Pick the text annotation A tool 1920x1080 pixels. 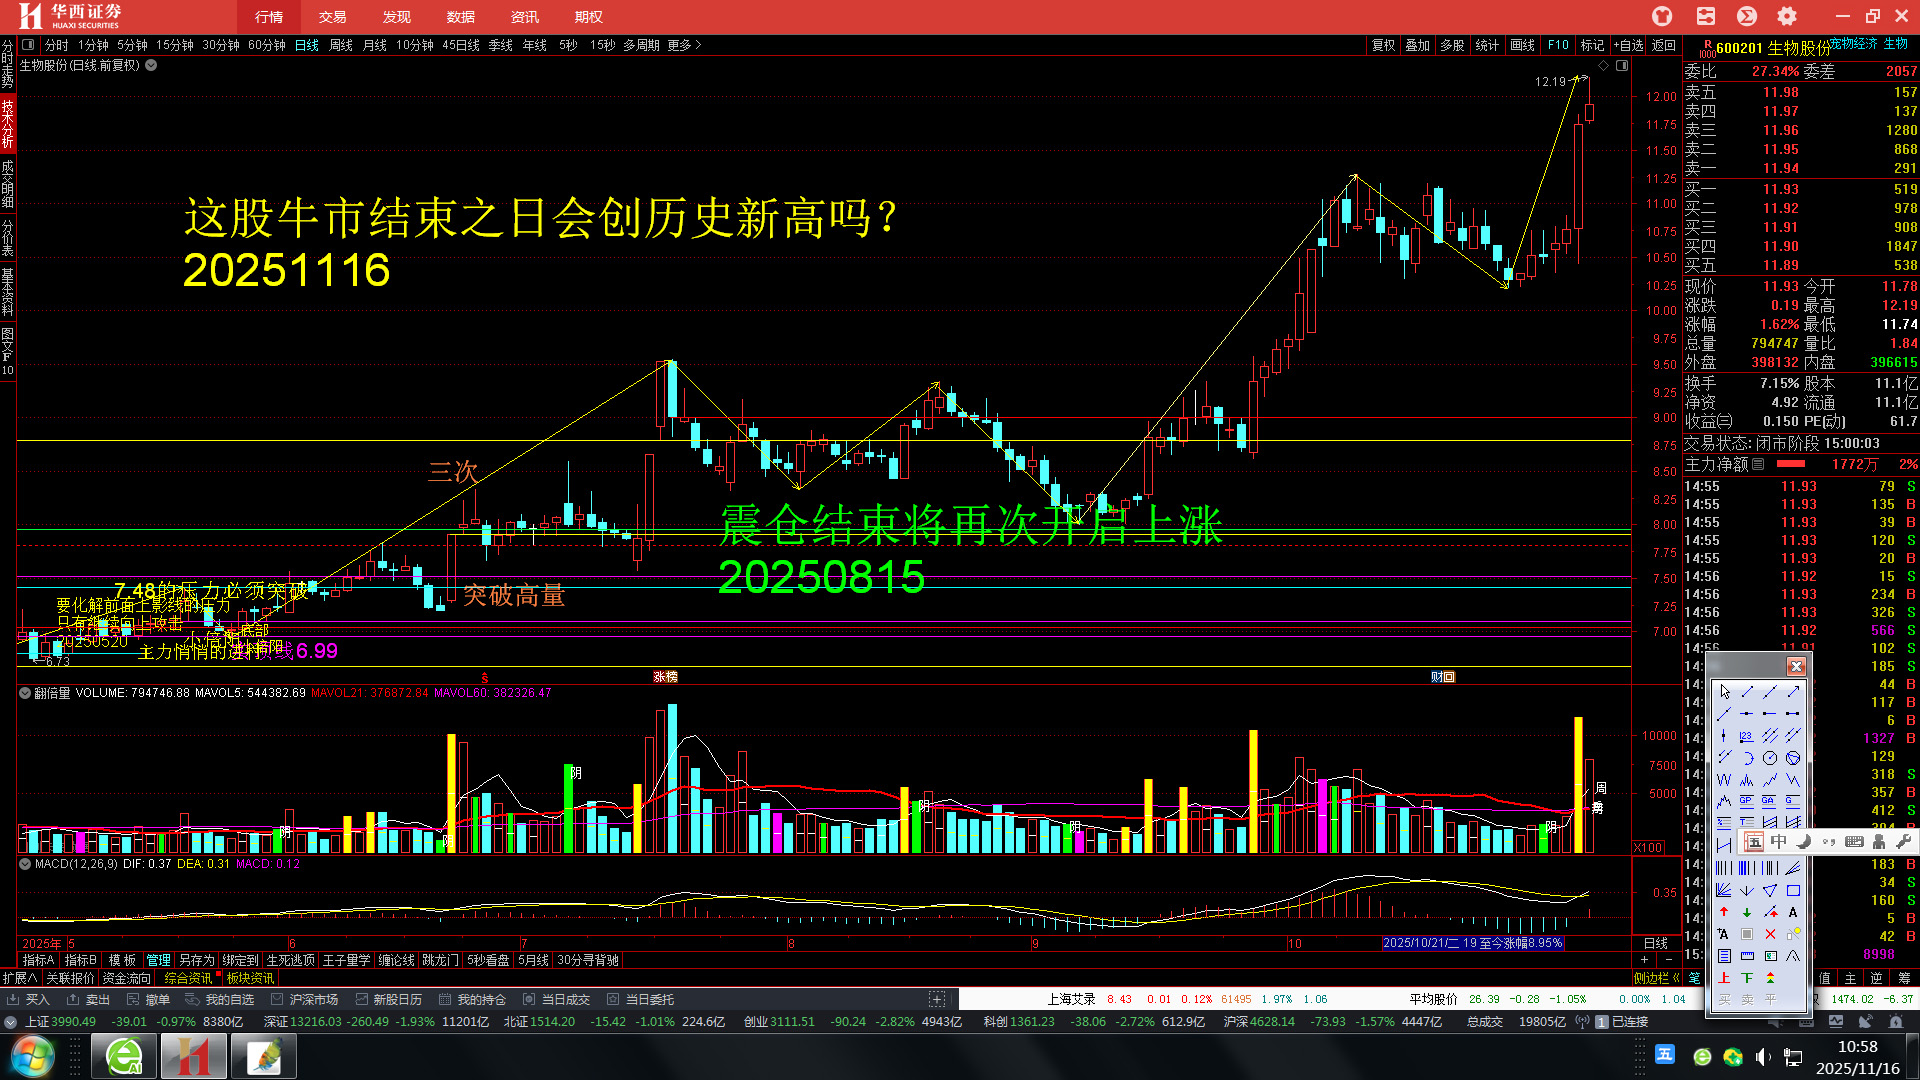(1793, 912)
